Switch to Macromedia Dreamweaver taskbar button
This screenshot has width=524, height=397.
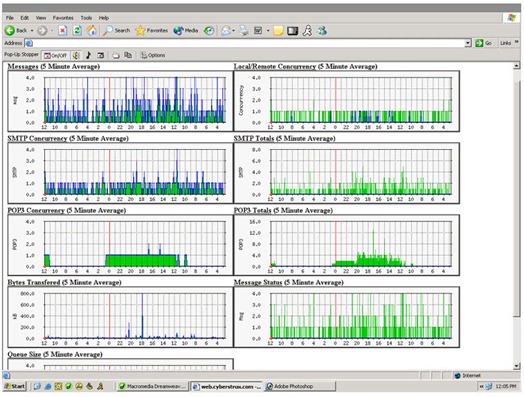point(152,386)
